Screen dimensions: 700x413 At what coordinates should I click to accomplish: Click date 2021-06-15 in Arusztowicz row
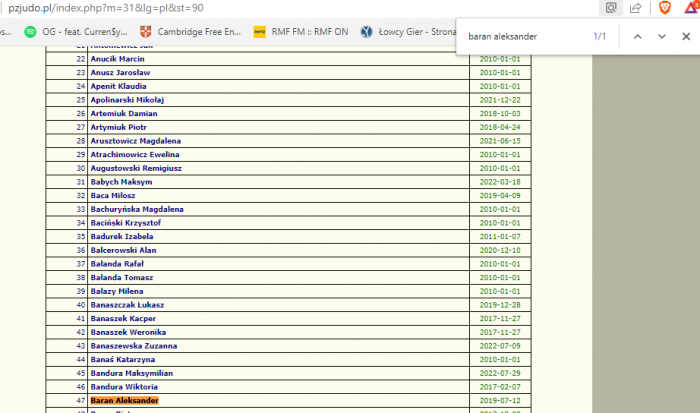pyautogui.click(x=500, y=141)
